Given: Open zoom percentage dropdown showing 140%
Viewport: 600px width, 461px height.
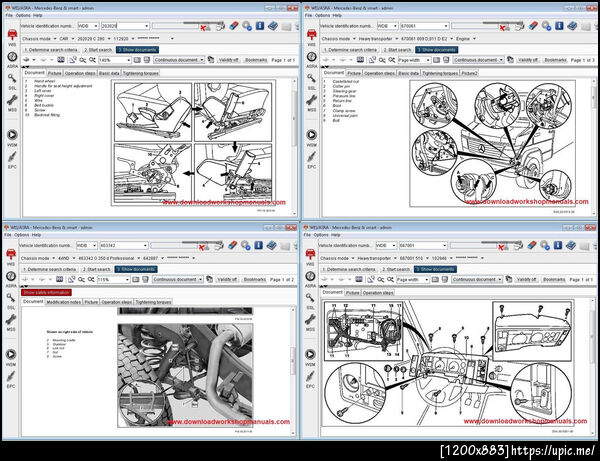Looking at the screenshot, I should pyautogui.click(x=115, y=60).
